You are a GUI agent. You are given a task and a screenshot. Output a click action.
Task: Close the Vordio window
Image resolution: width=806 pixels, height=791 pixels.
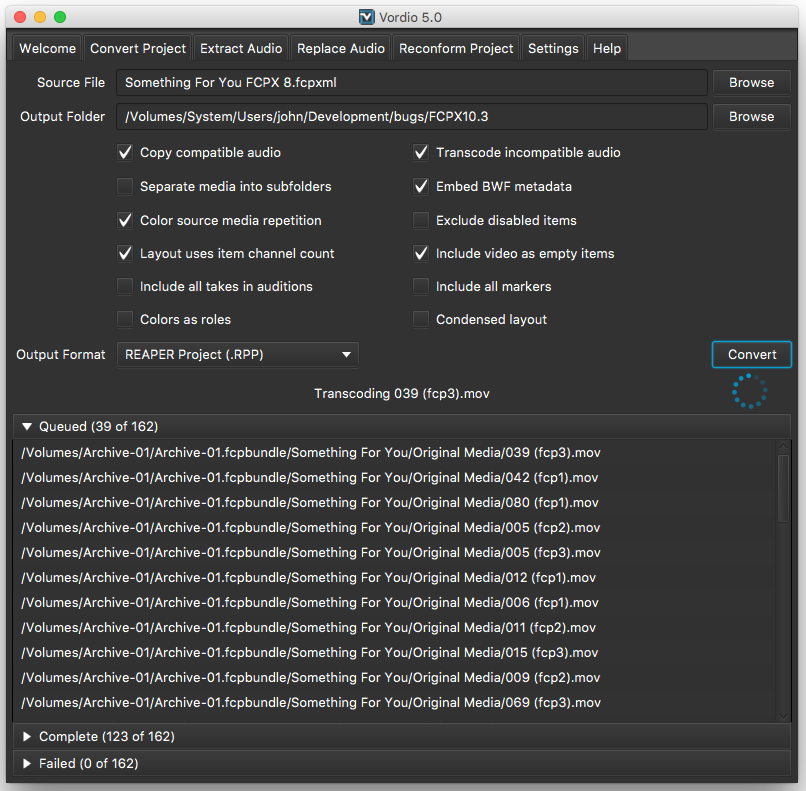click(20, 17)
